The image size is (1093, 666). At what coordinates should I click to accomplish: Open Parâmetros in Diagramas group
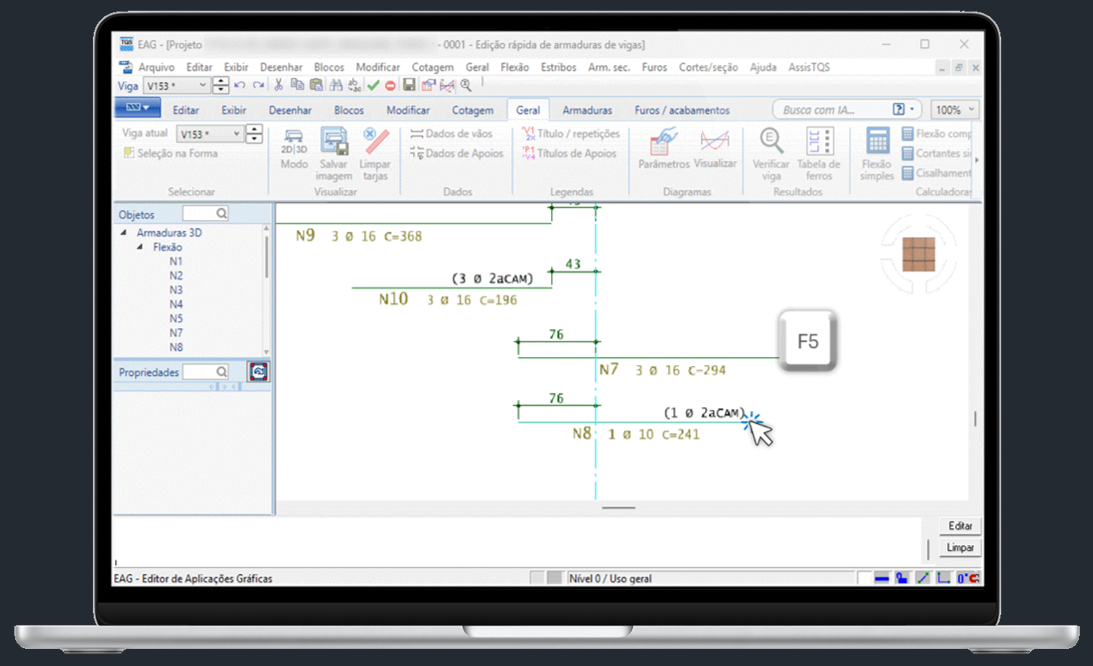coord(663,143)
